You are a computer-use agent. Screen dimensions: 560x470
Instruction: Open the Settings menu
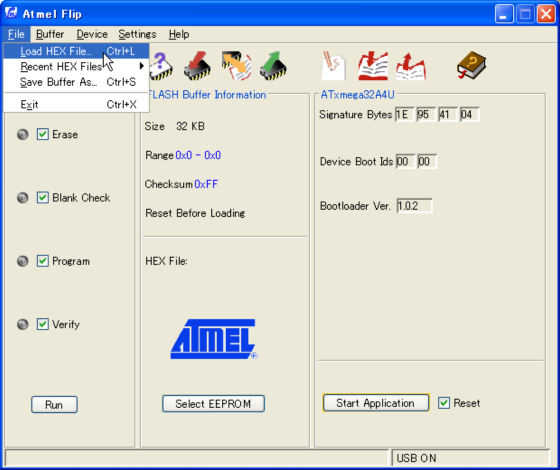click(137, 34)
